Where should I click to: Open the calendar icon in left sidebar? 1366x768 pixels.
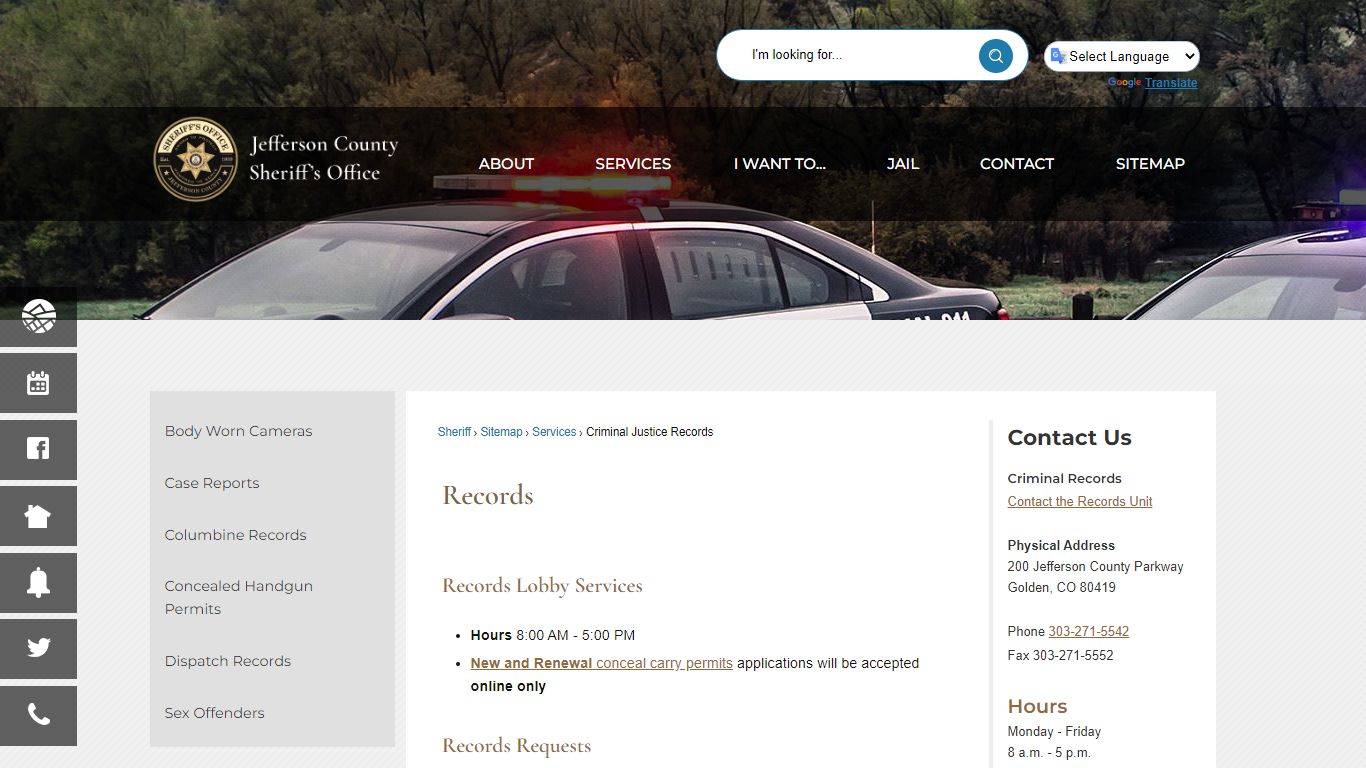click(38, 383)
